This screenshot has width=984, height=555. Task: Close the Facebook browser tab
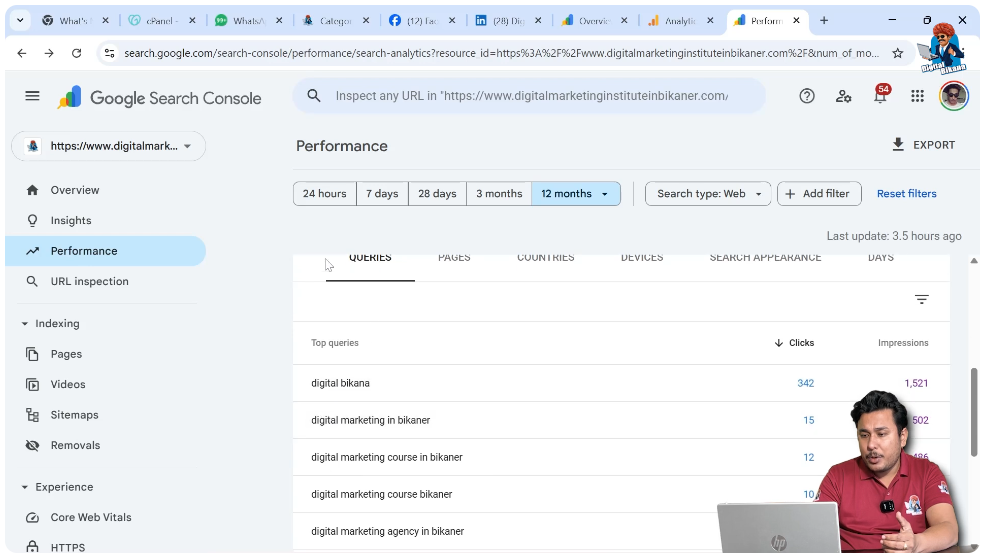(452, 21)
